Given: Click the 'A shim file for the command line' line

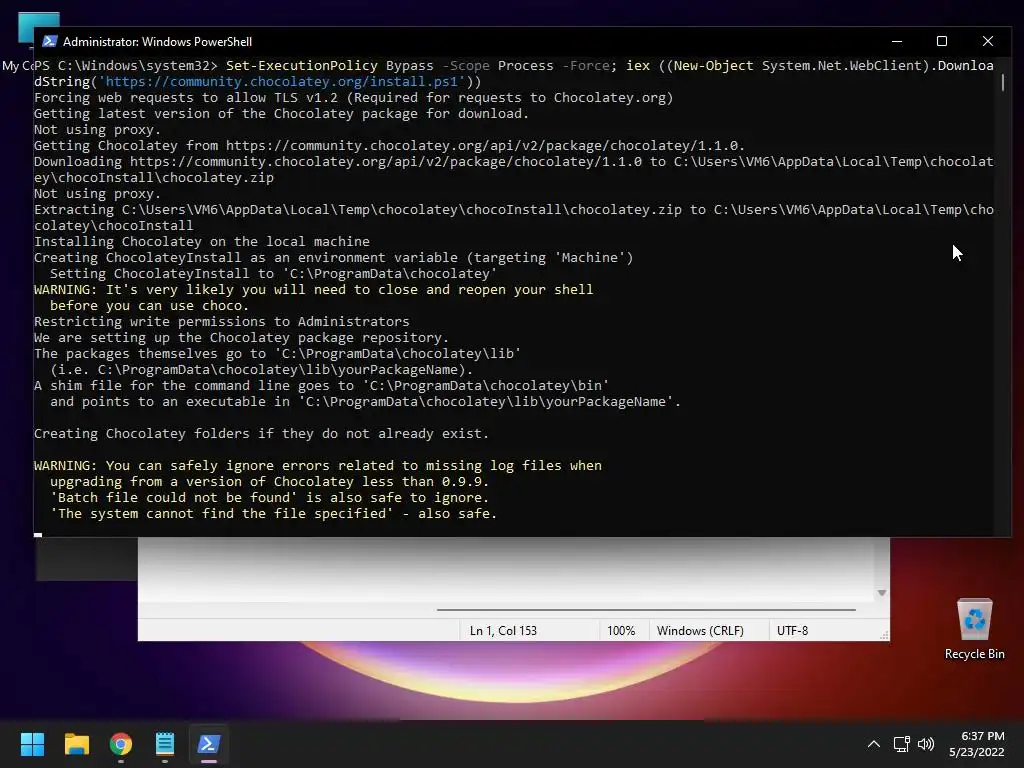Looking at the screenshot, I should (x=321, y=385).
